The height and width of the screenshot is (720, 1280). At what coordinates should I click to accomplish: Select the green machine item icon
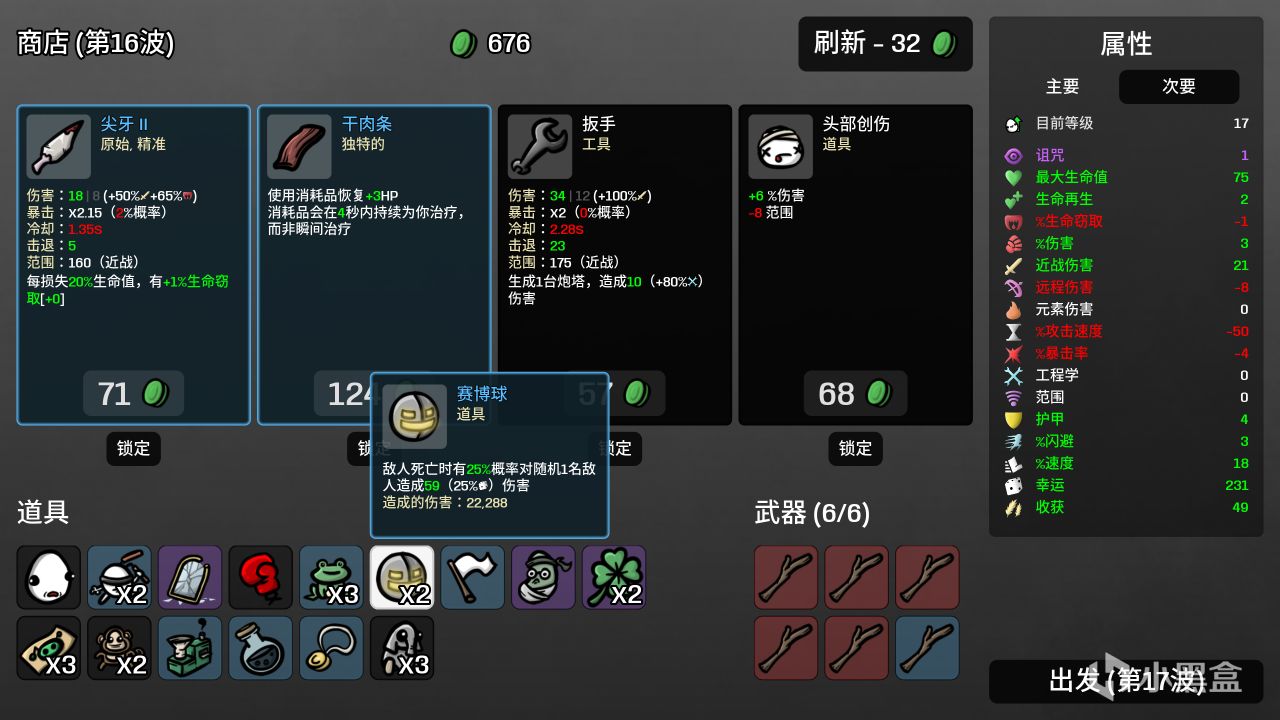(190, 648)
